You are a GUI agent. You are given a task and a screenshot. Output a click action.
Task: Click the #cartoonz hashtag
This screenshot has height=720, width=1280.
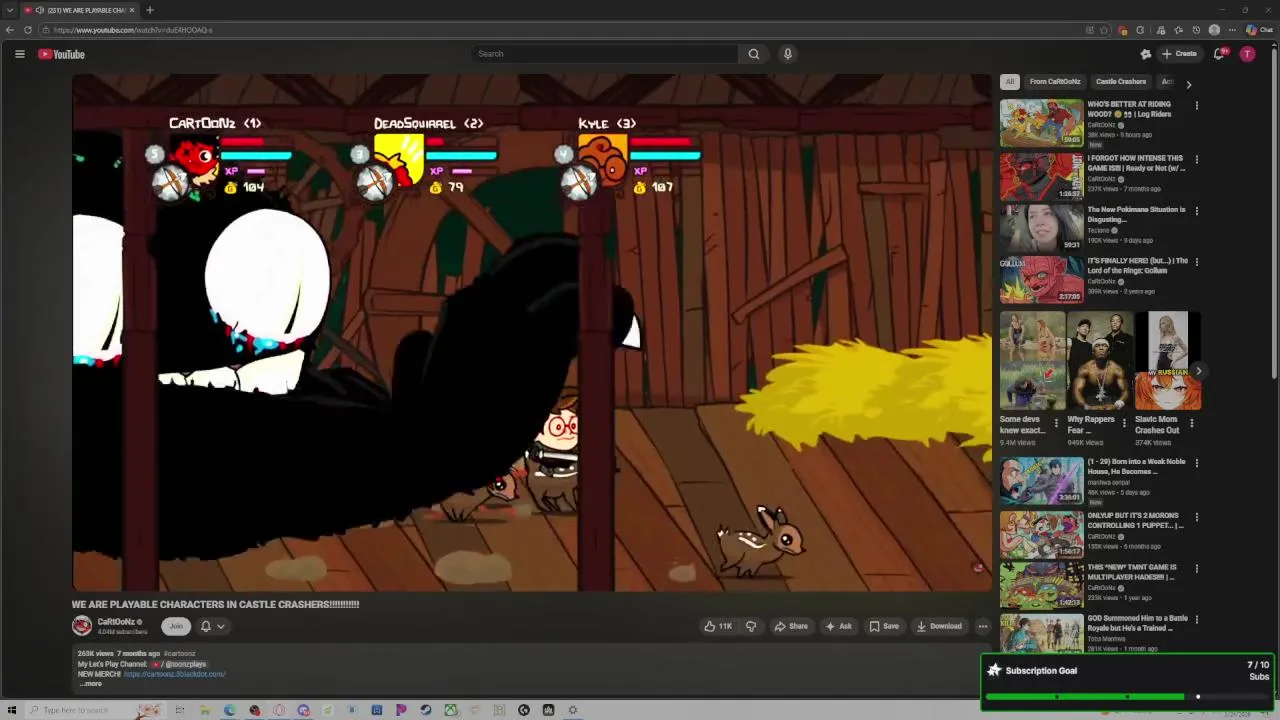click(x=179, y=654)
